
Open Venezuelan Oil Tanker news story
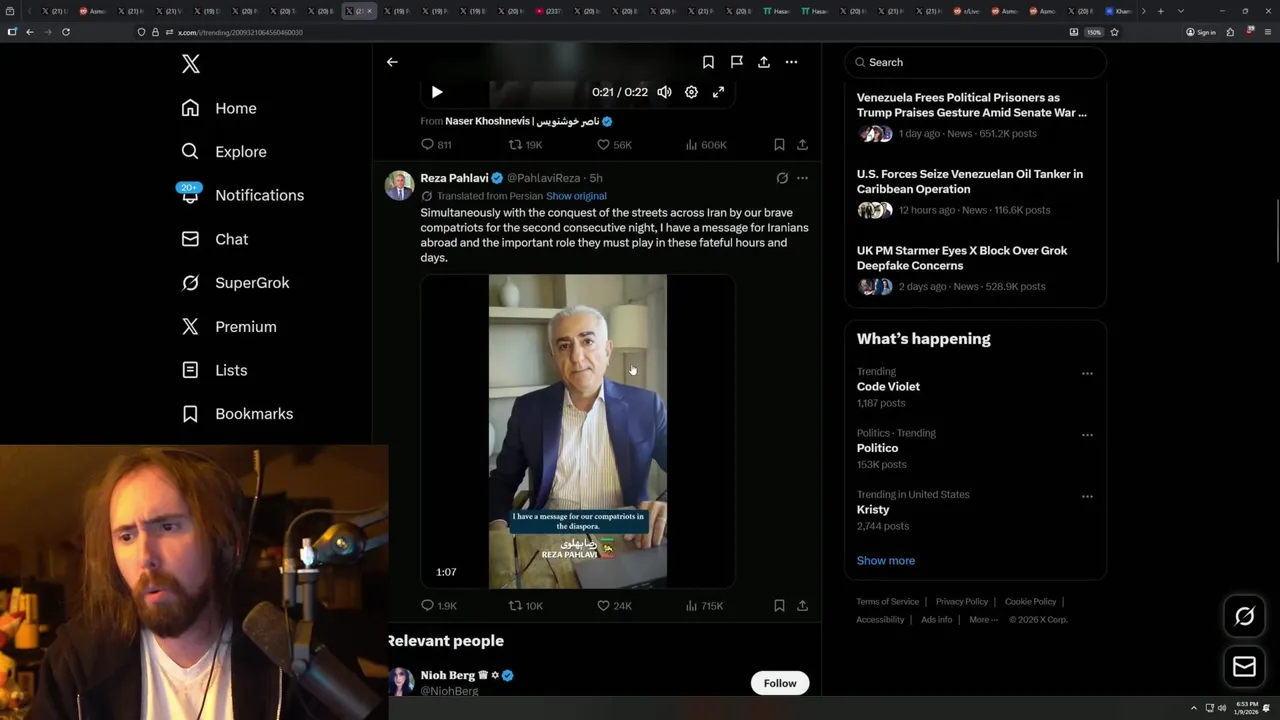pos(975,191)
